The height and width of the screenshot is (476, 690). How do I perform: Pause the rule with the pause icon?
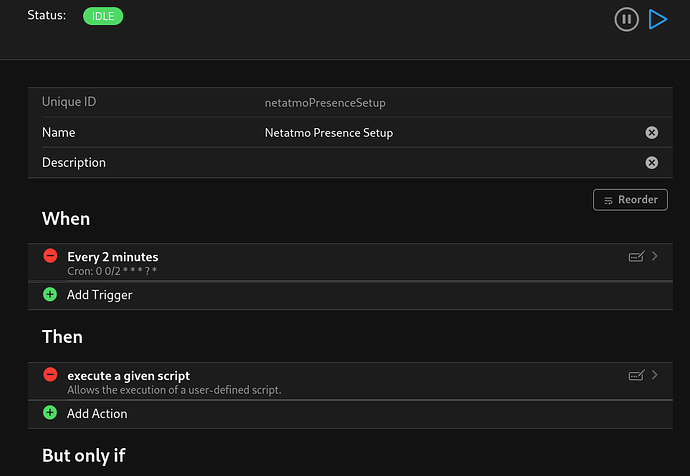pos(627,19)
